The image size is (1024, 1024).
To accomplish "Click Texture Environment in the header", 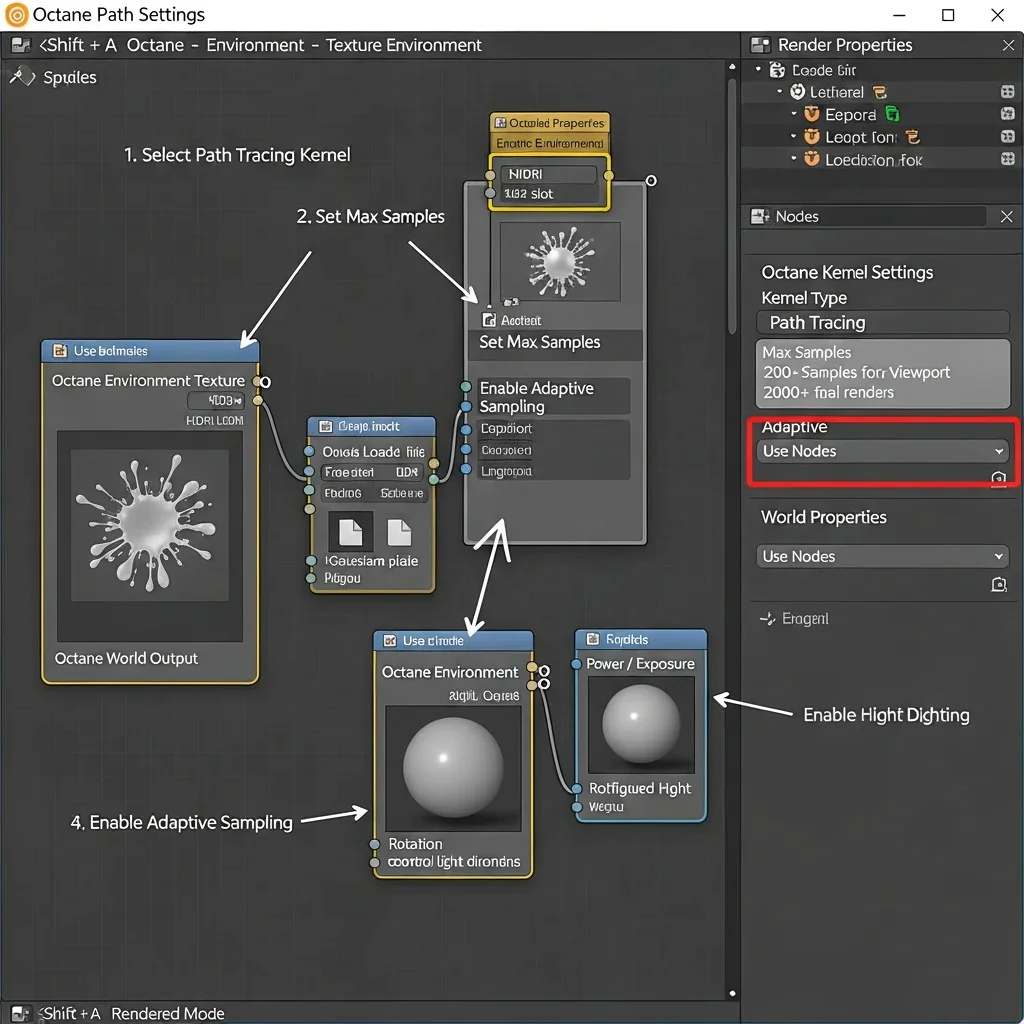I will point(404,45).
